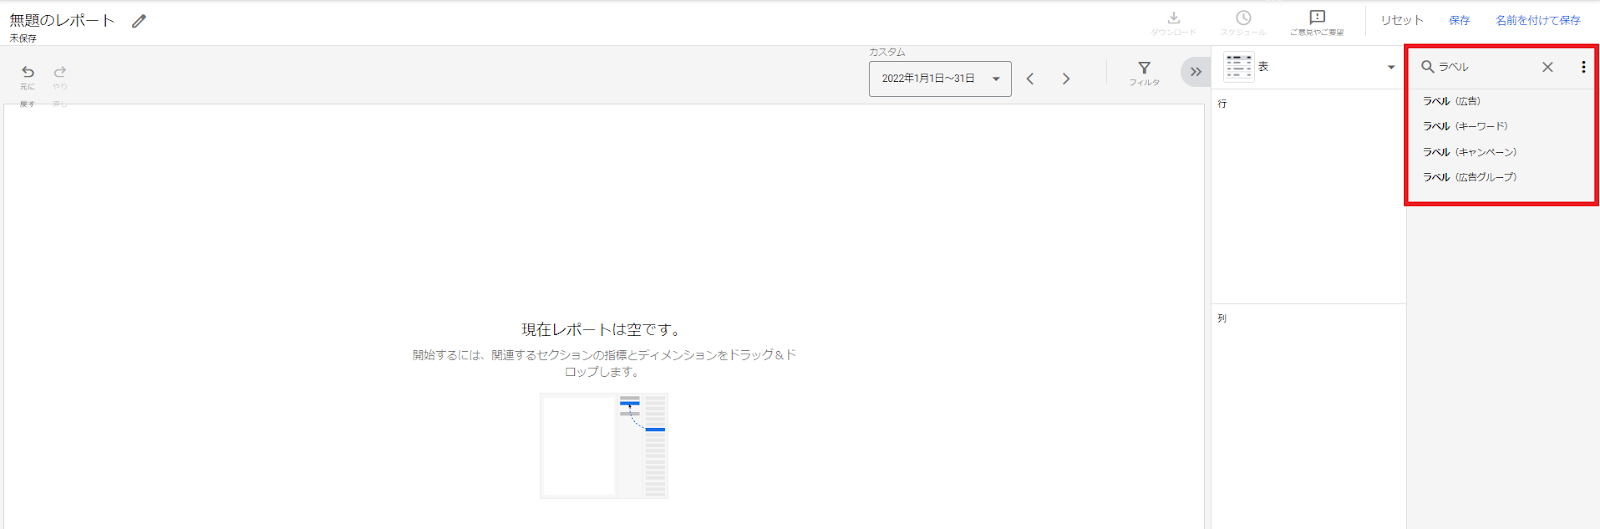Go to previous date period arrow
Image resolution: width=1600 pixels, height=529 pixels.
pos(1030,79)
